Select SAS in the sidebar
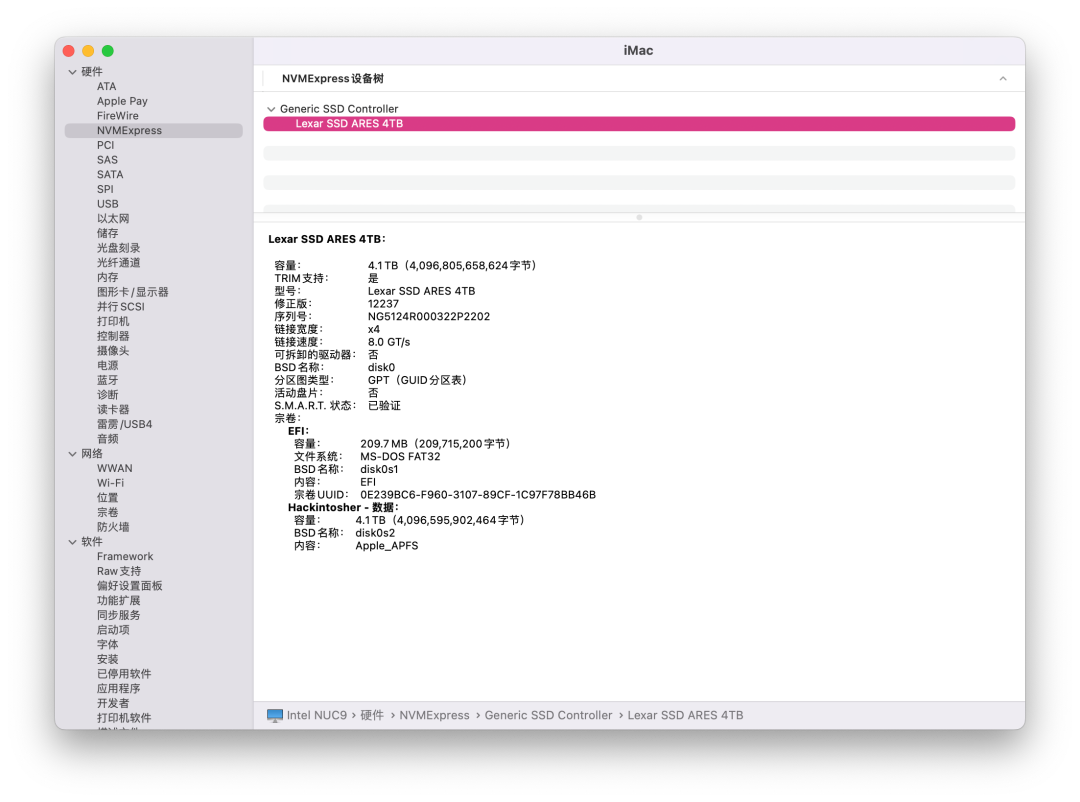 [107, 160]
